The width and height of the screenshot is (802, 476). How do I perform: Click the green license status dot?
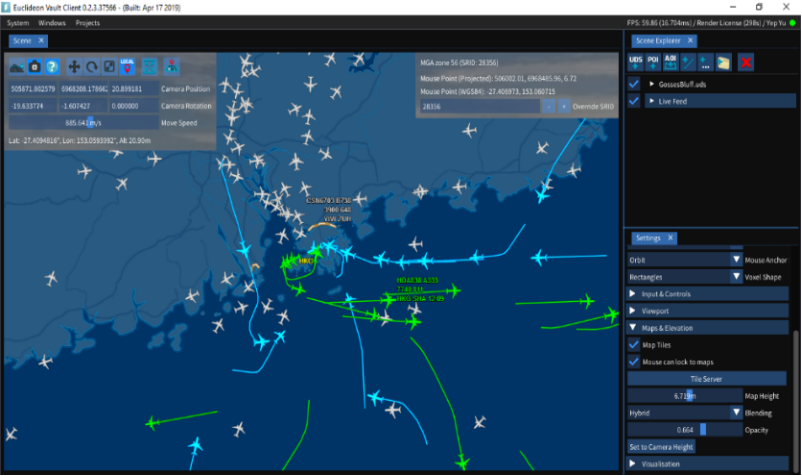click(x=792, y=22)
